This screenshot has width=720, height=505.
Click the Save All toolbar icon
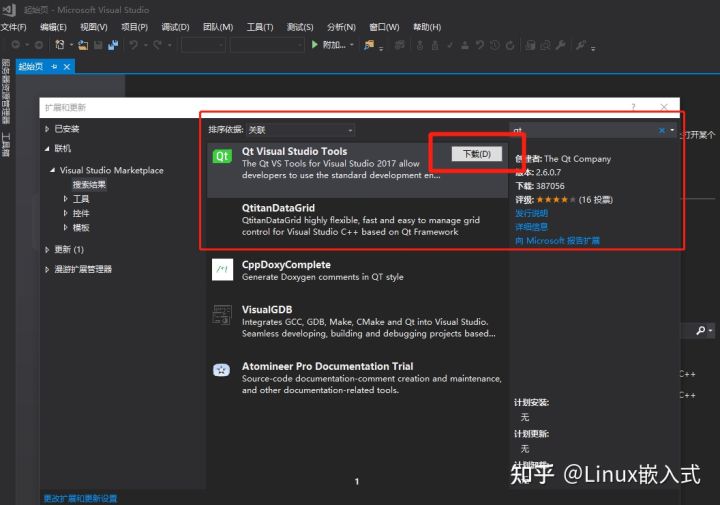[111, 45]
